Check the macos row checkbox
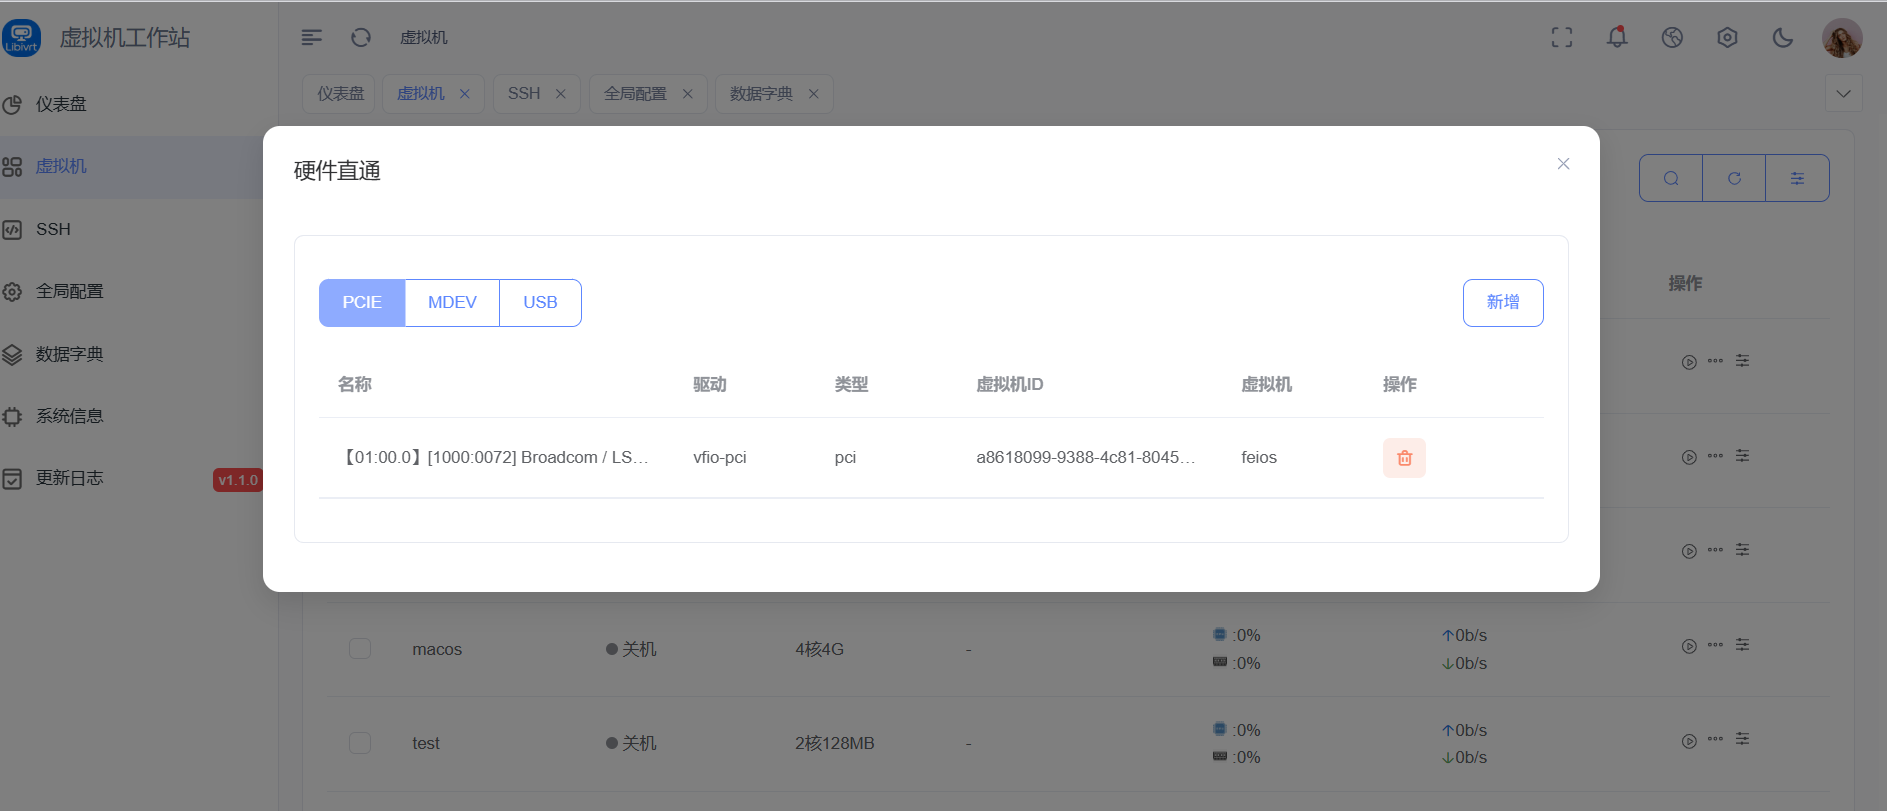The image size is (1887, 811). click(x=360, y=649)
